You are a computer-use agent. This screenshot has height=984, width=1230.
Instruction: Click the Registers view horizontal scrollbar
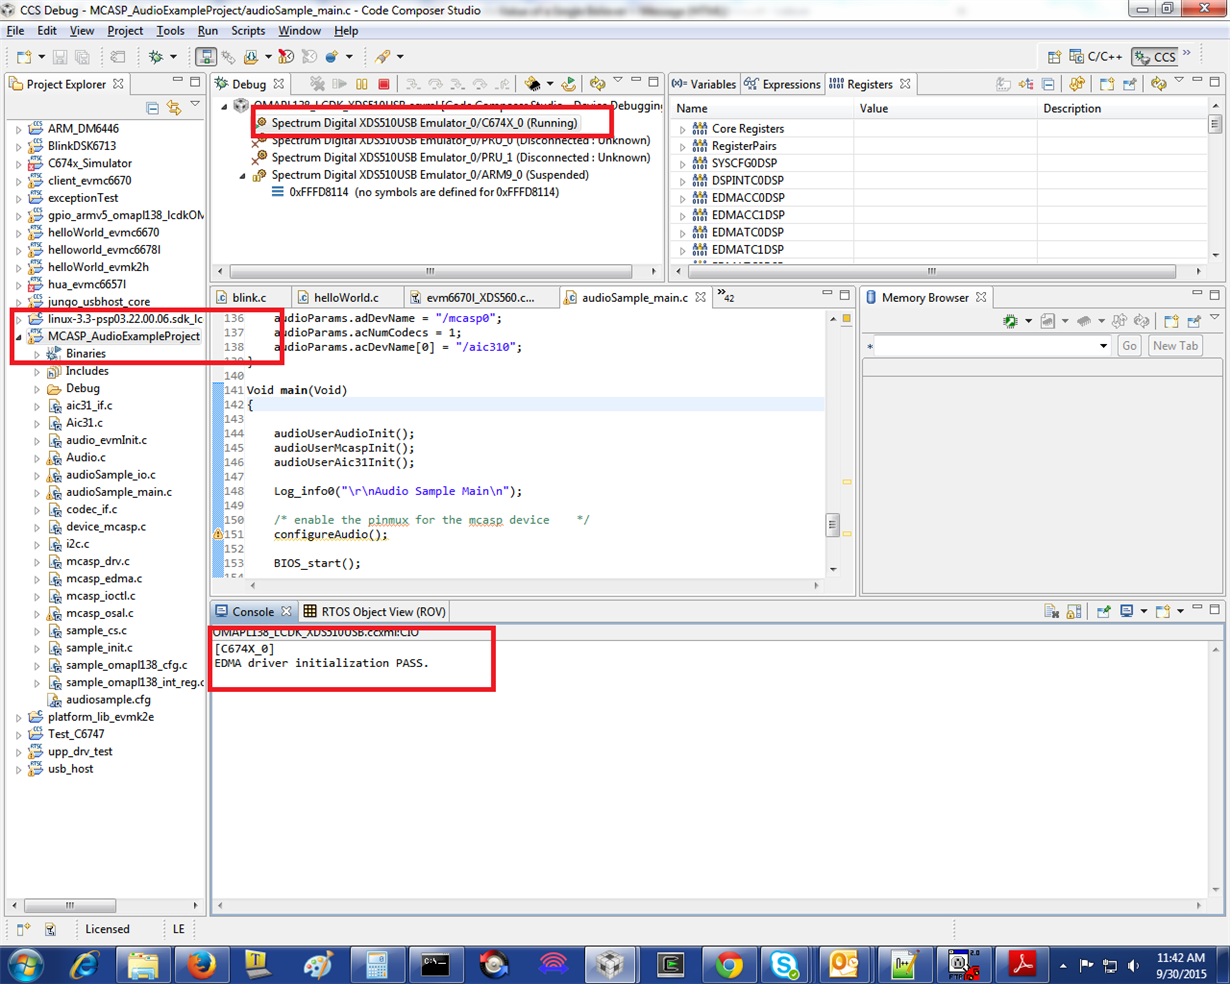pyautogui.click(x=930, y=271)
